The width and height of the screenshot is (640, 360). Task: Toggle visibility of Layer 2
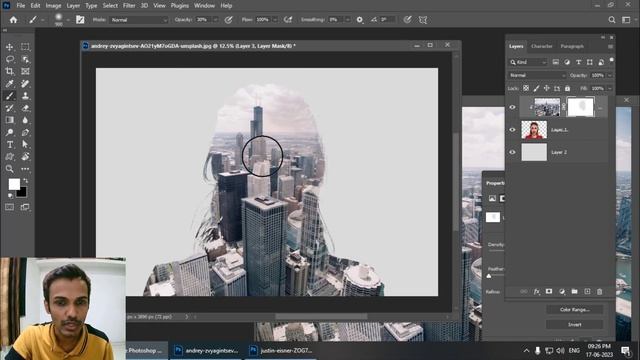512,152
